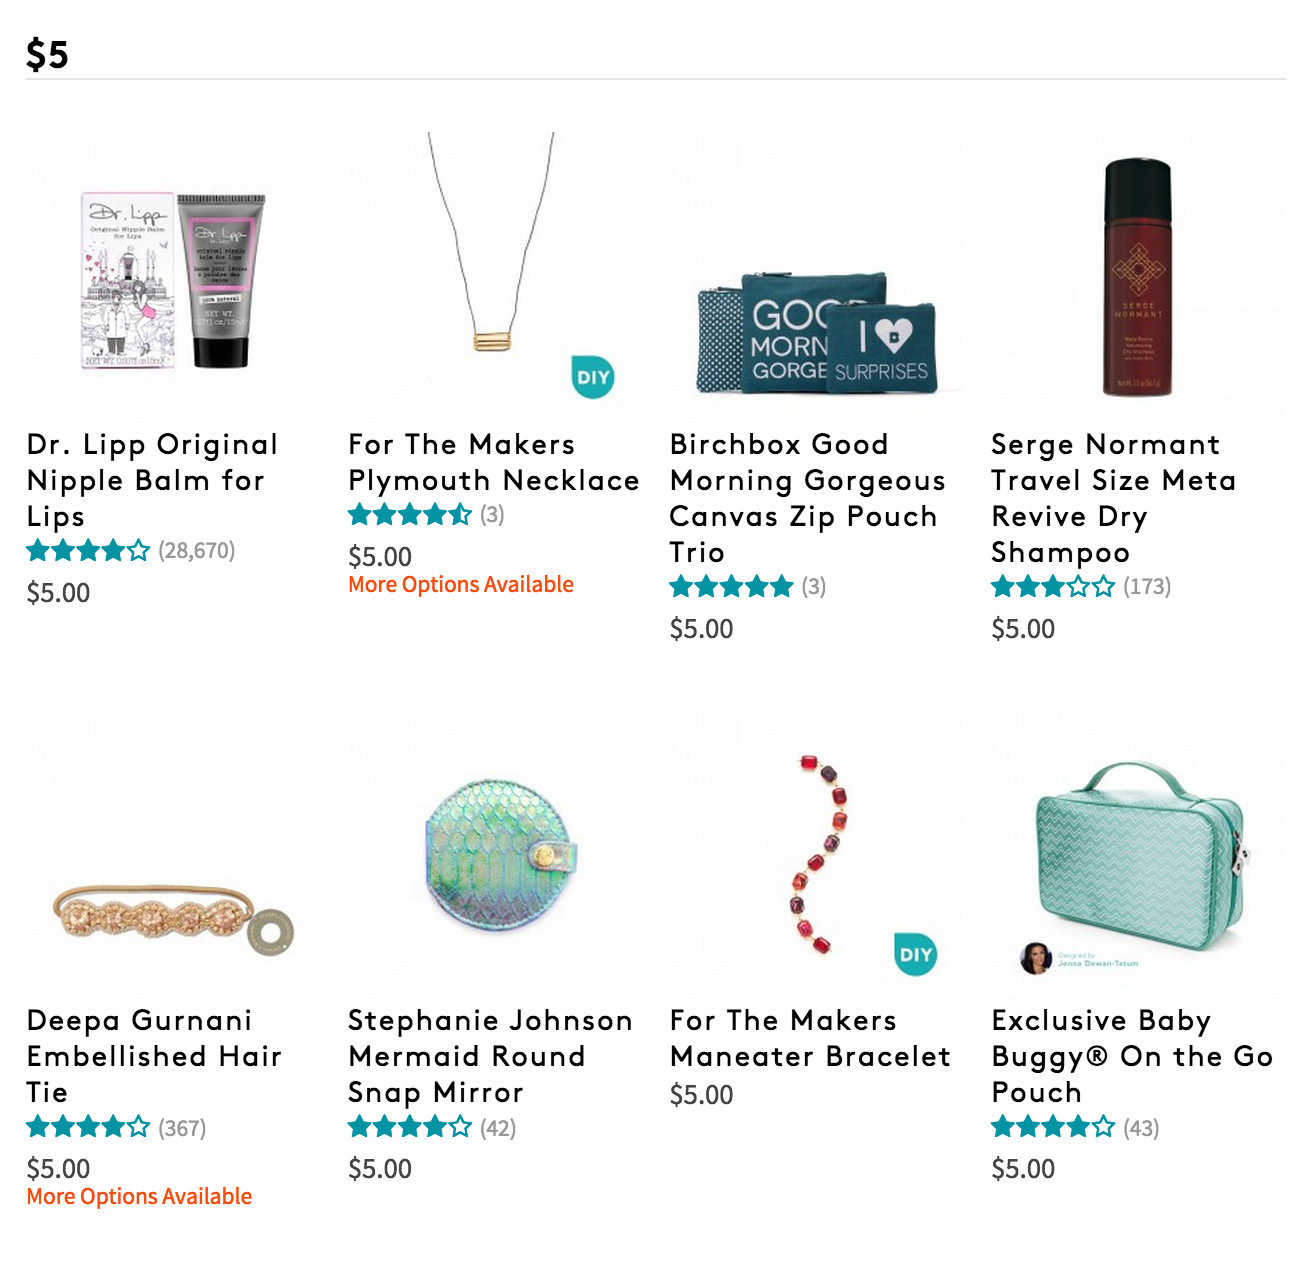Open the Serge Normant Meta Revive Dry Shampoo title
Screen dimensions: 1296x1274
click(x=1114, y=498)
